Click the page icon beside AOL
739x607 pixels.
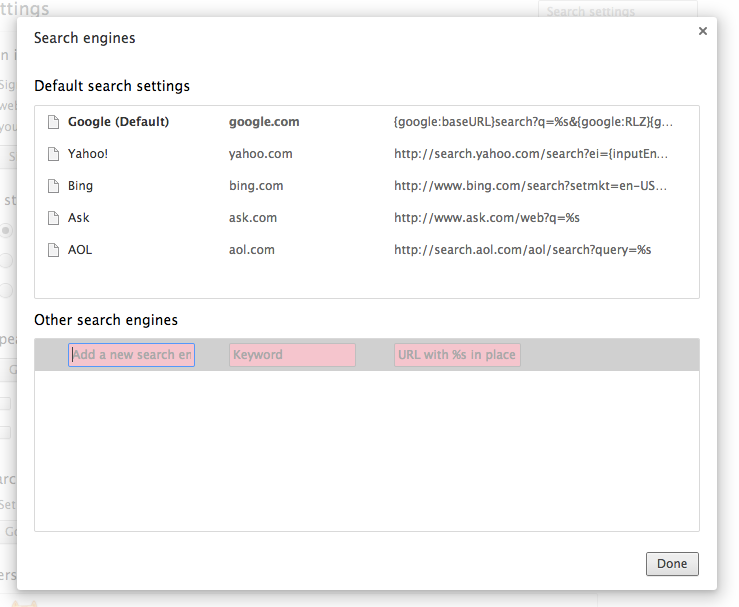click(54, 250)
